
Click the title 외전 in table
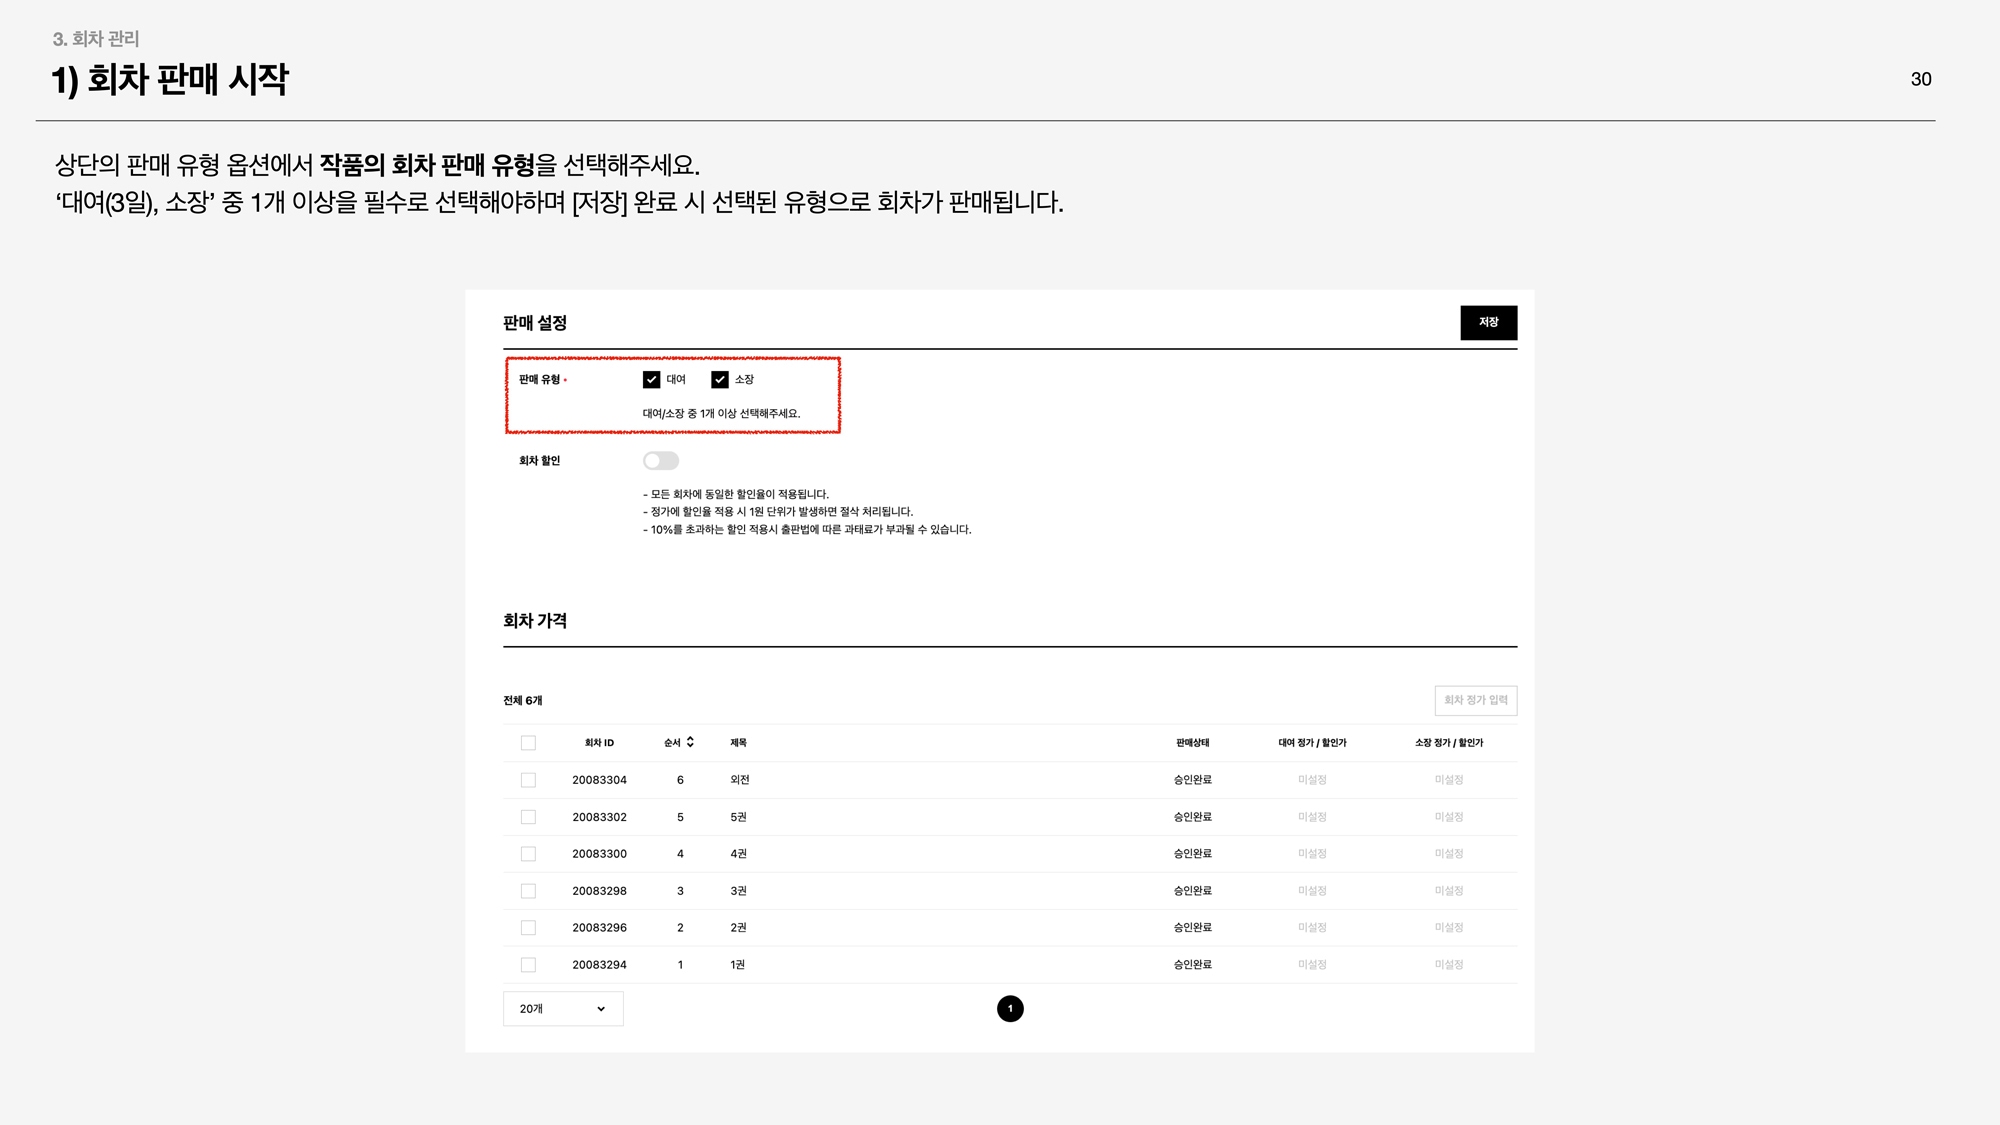point(739,780)
